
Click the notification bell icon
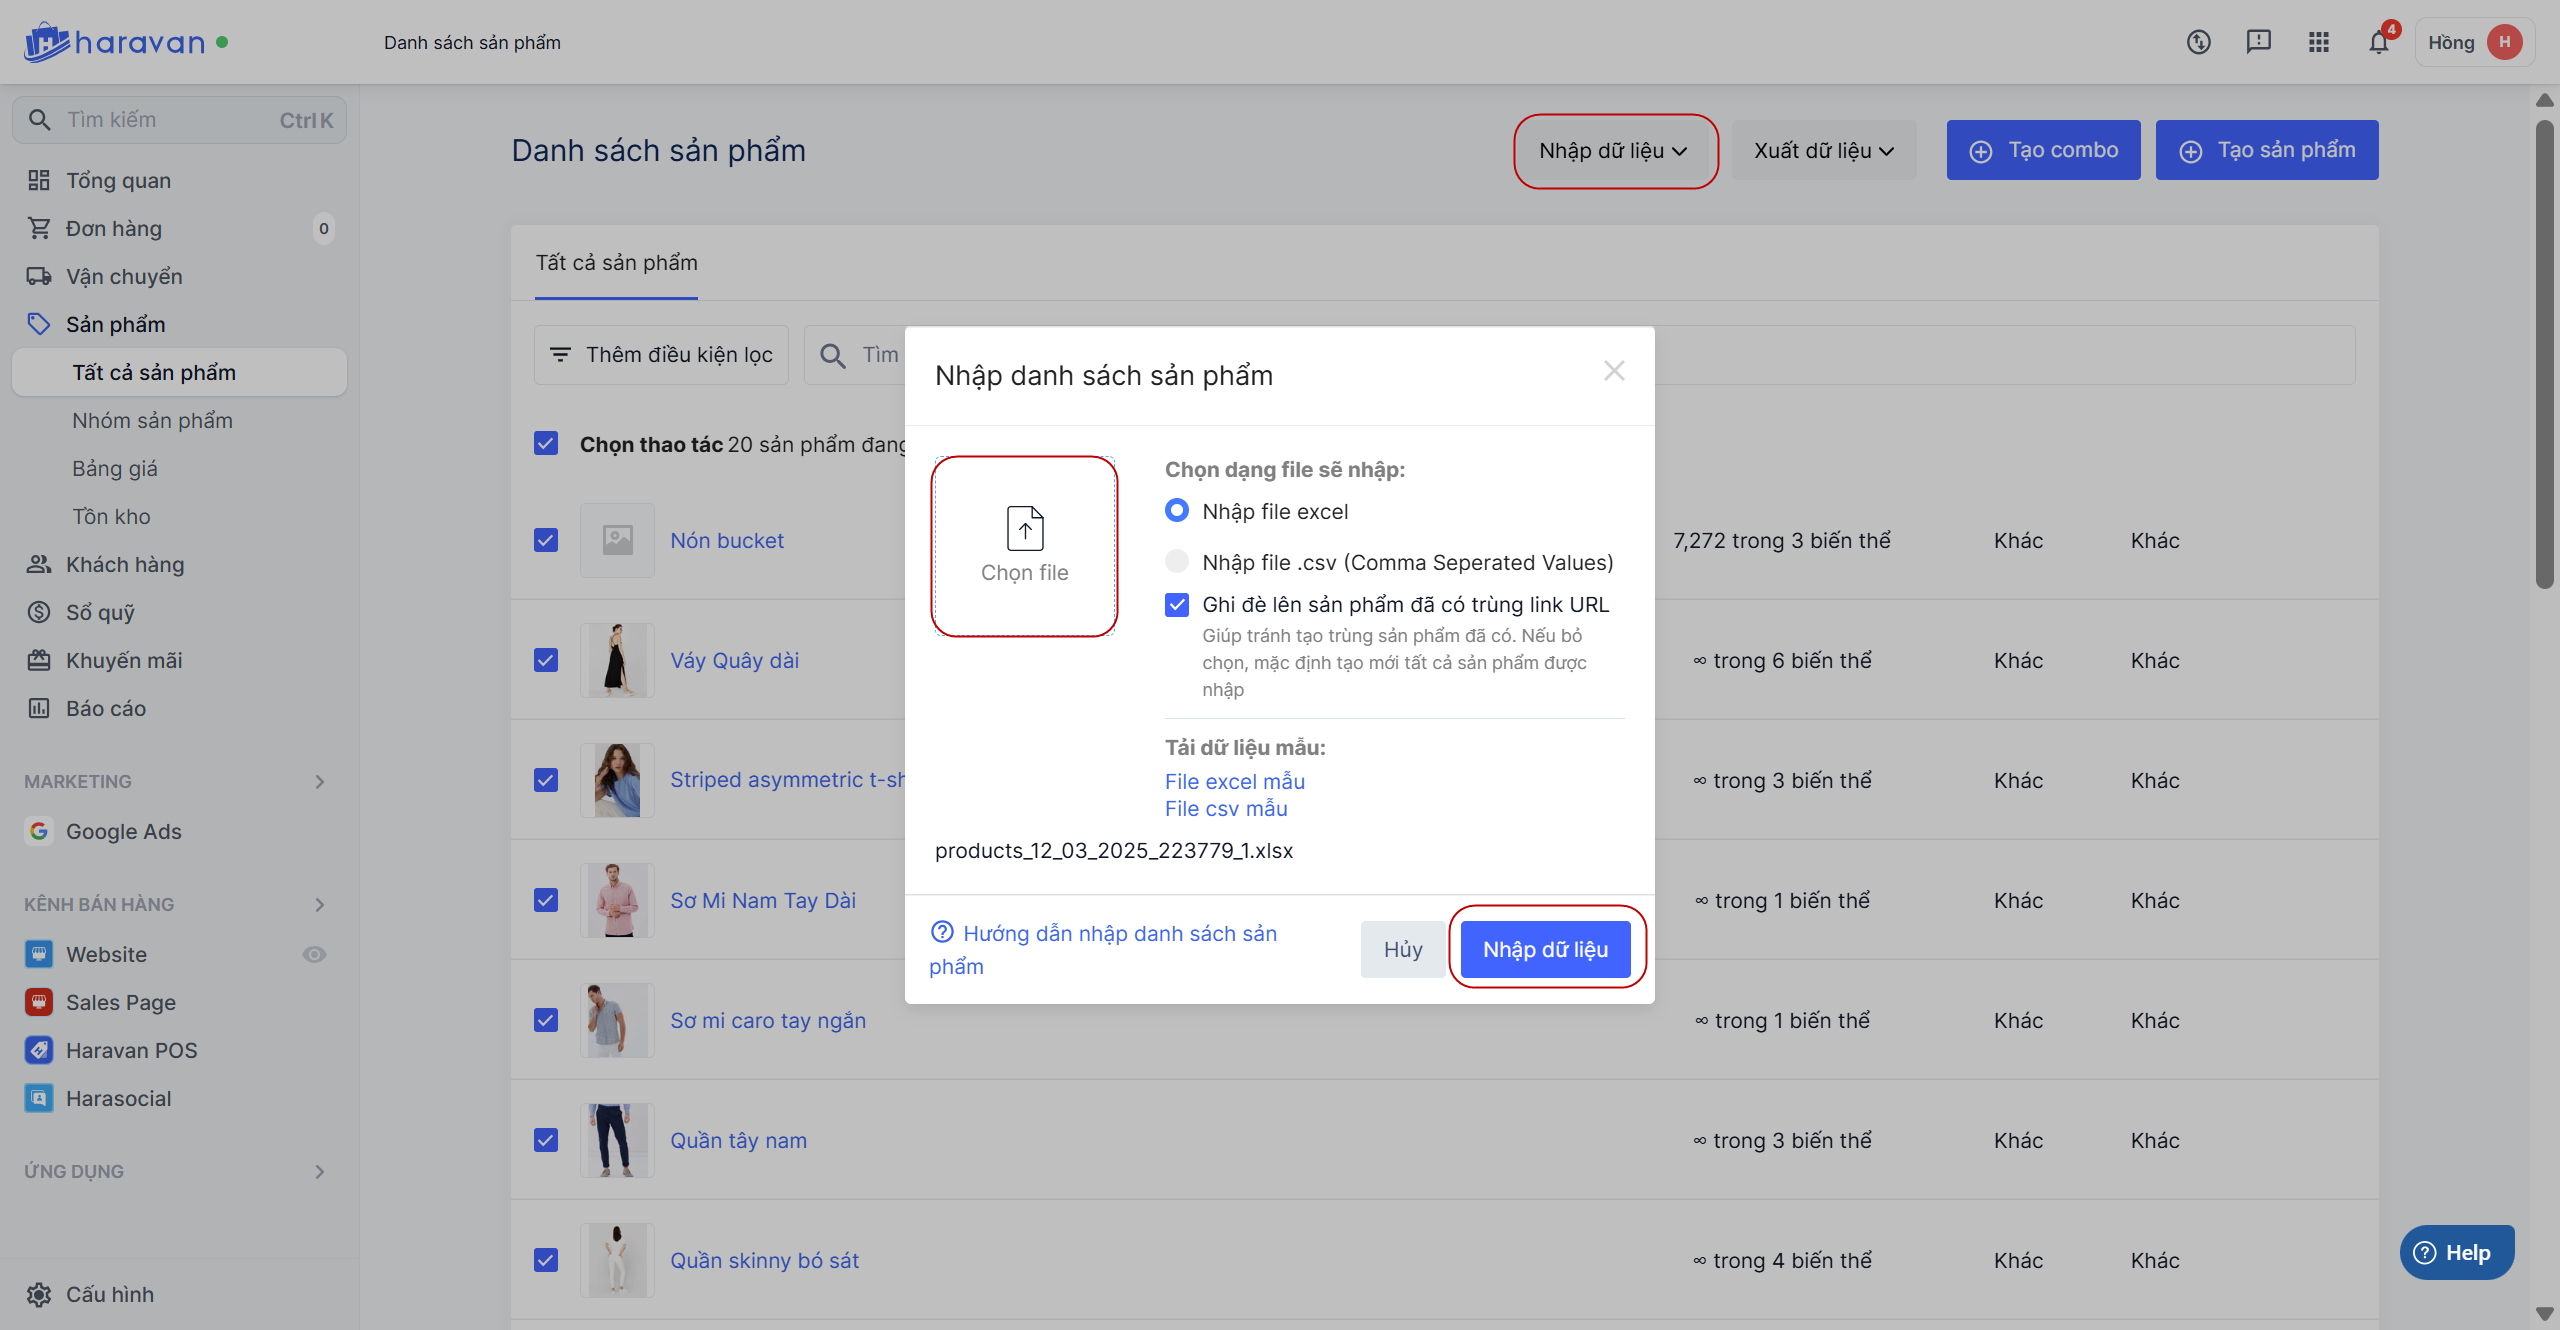[x=2378, y=42]
